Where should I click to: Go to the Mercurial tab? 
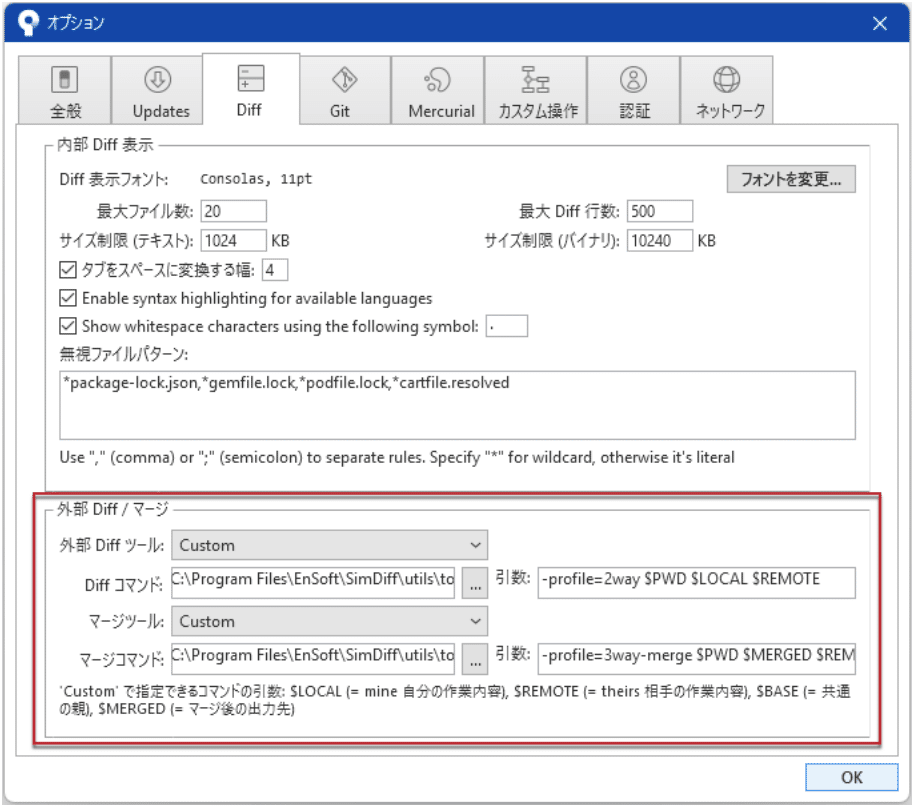(438, 90)
